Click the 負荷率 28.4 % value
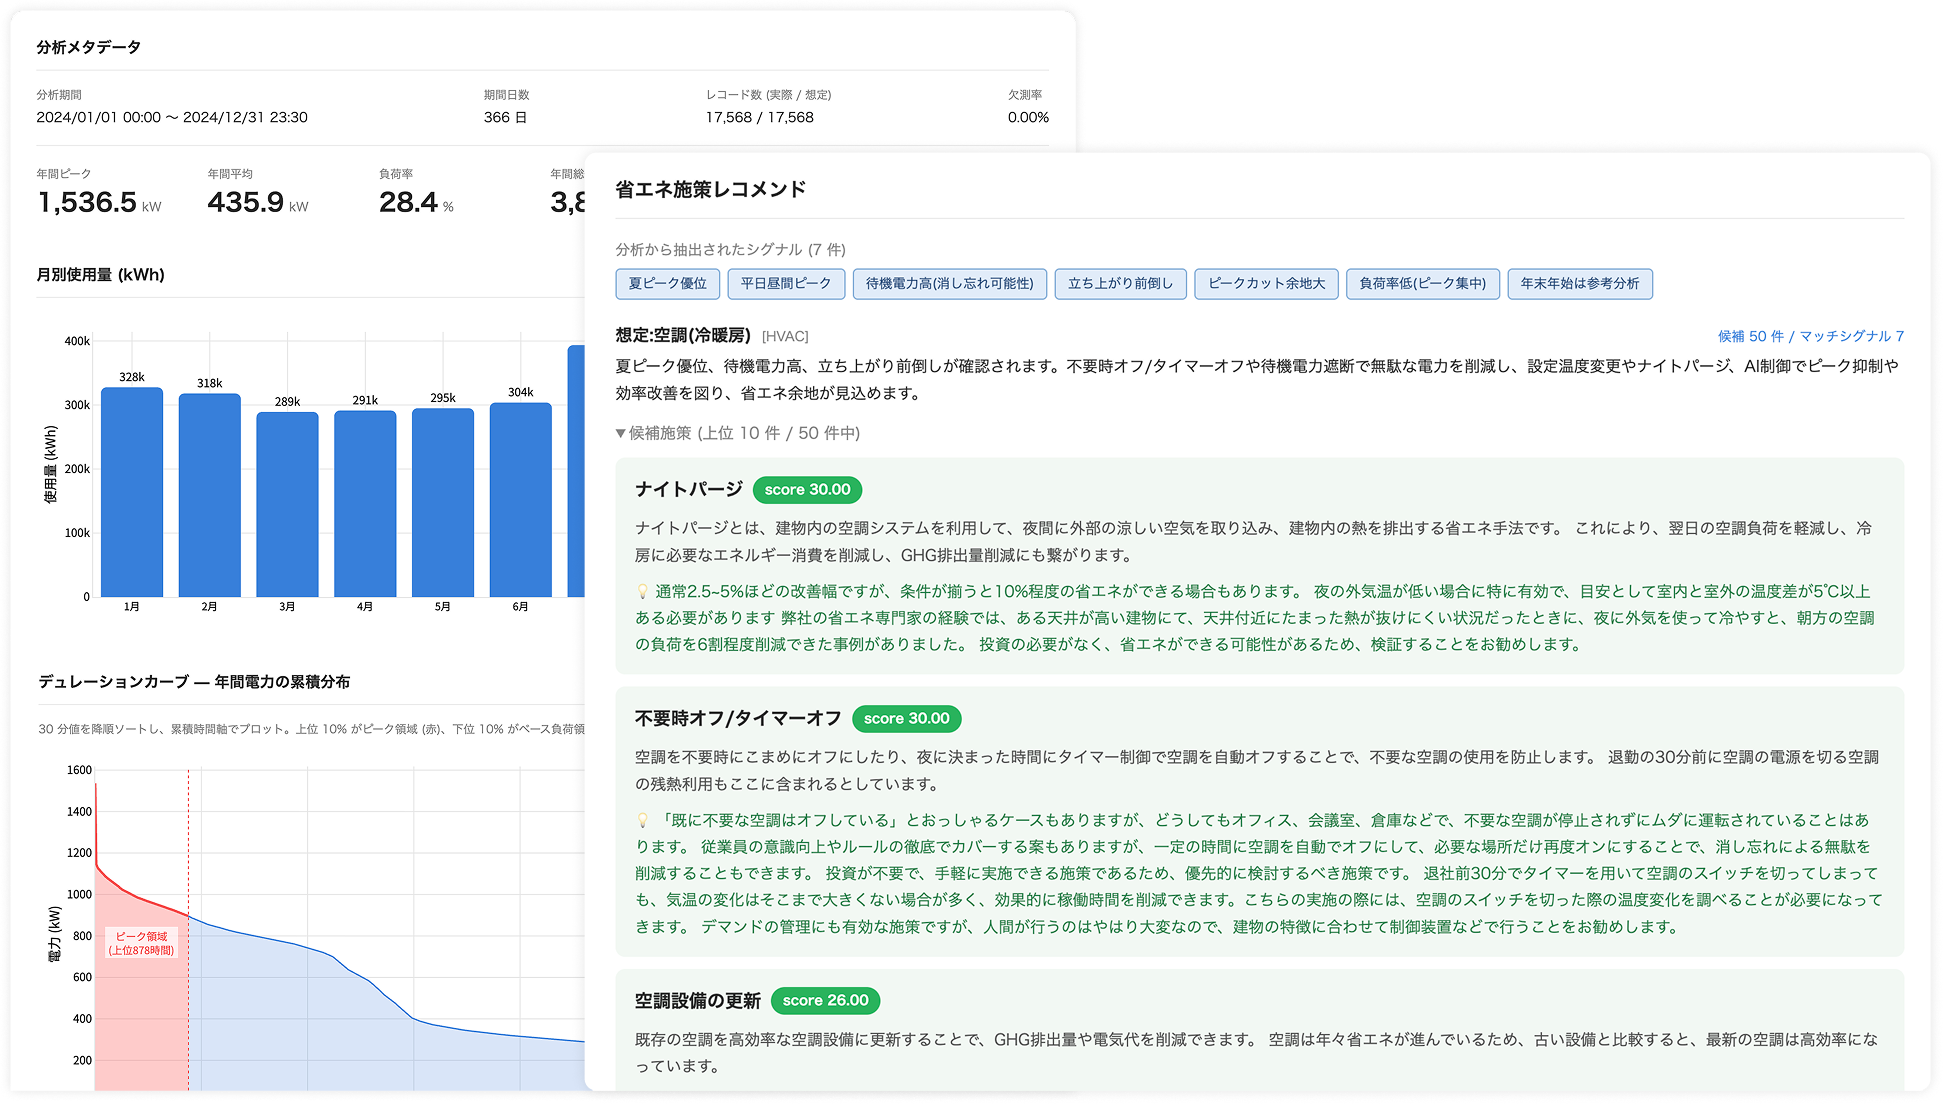This screenshot has height=1104, width=1943. click(x=416, y=203)
